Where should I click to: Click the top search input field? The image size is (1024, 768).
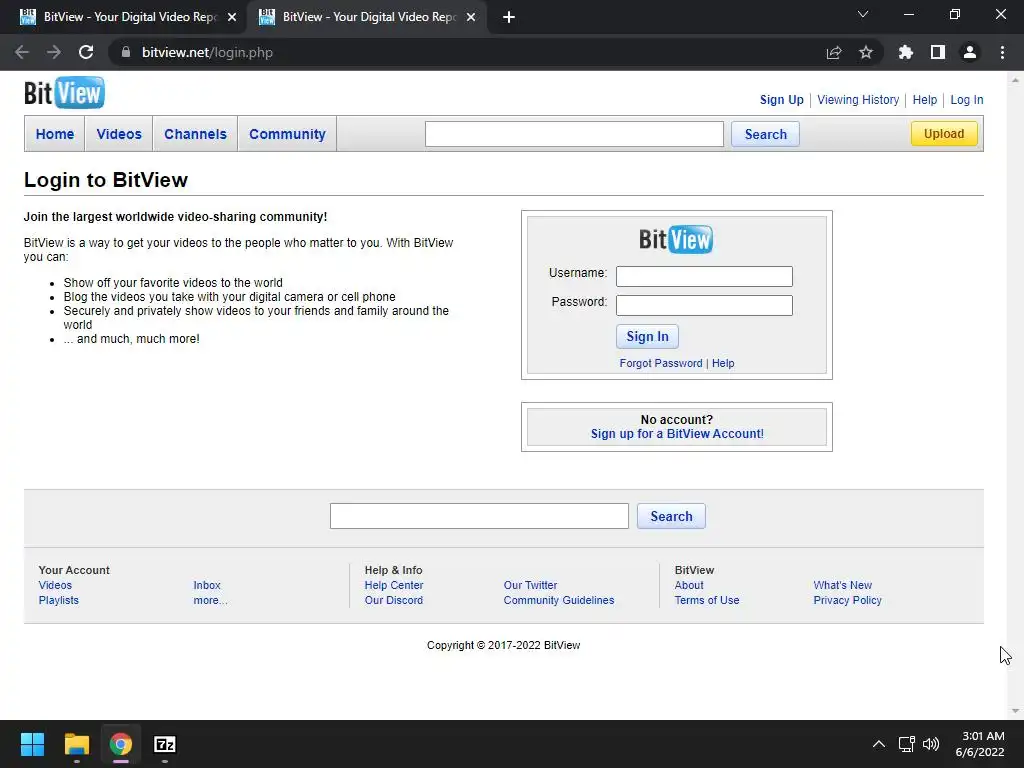click(574, 134)
